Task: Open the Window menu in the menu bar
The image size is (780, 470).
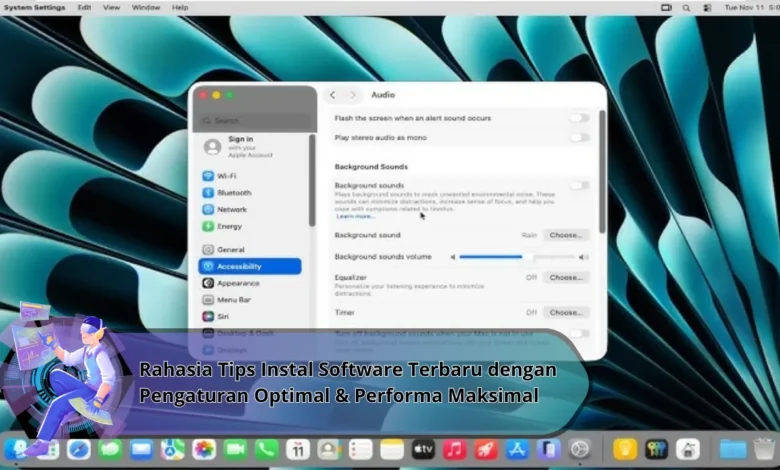Action: click(146, 7)
